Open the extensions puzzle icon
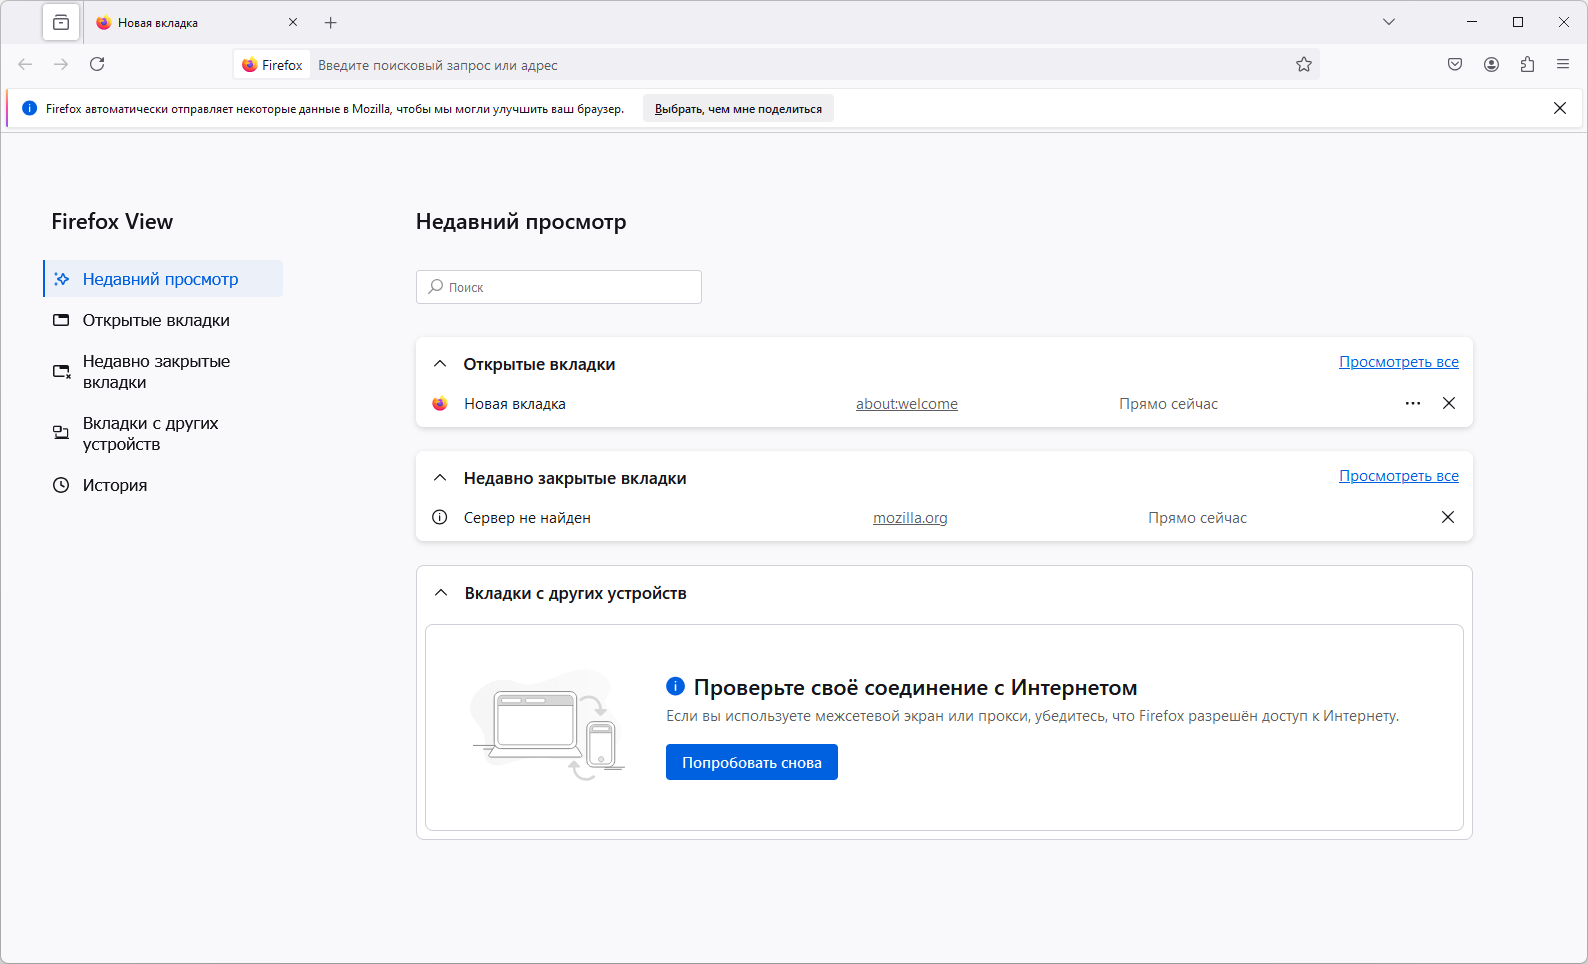1588x964 pixels. 1527,64
